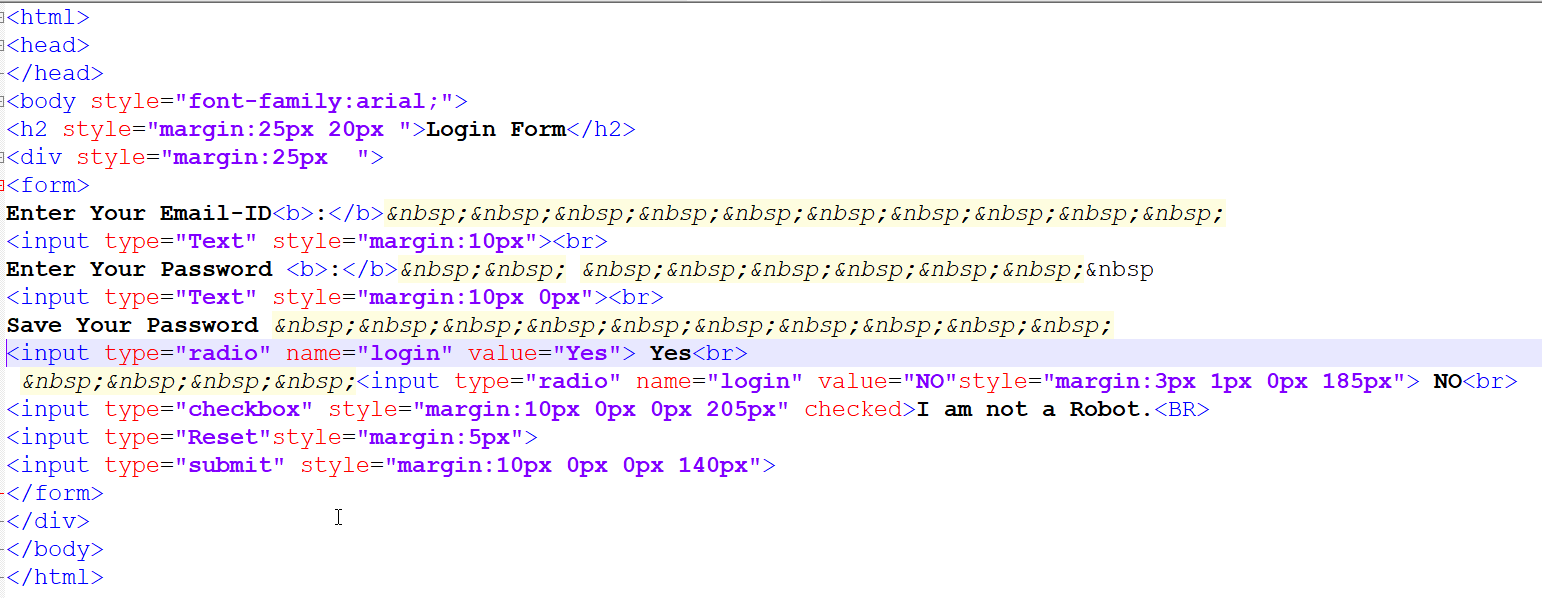This screenshot has width=1542, height=598.
Task: Click the 'I am not a Robot.' text
Action: tap(1035, 409)
